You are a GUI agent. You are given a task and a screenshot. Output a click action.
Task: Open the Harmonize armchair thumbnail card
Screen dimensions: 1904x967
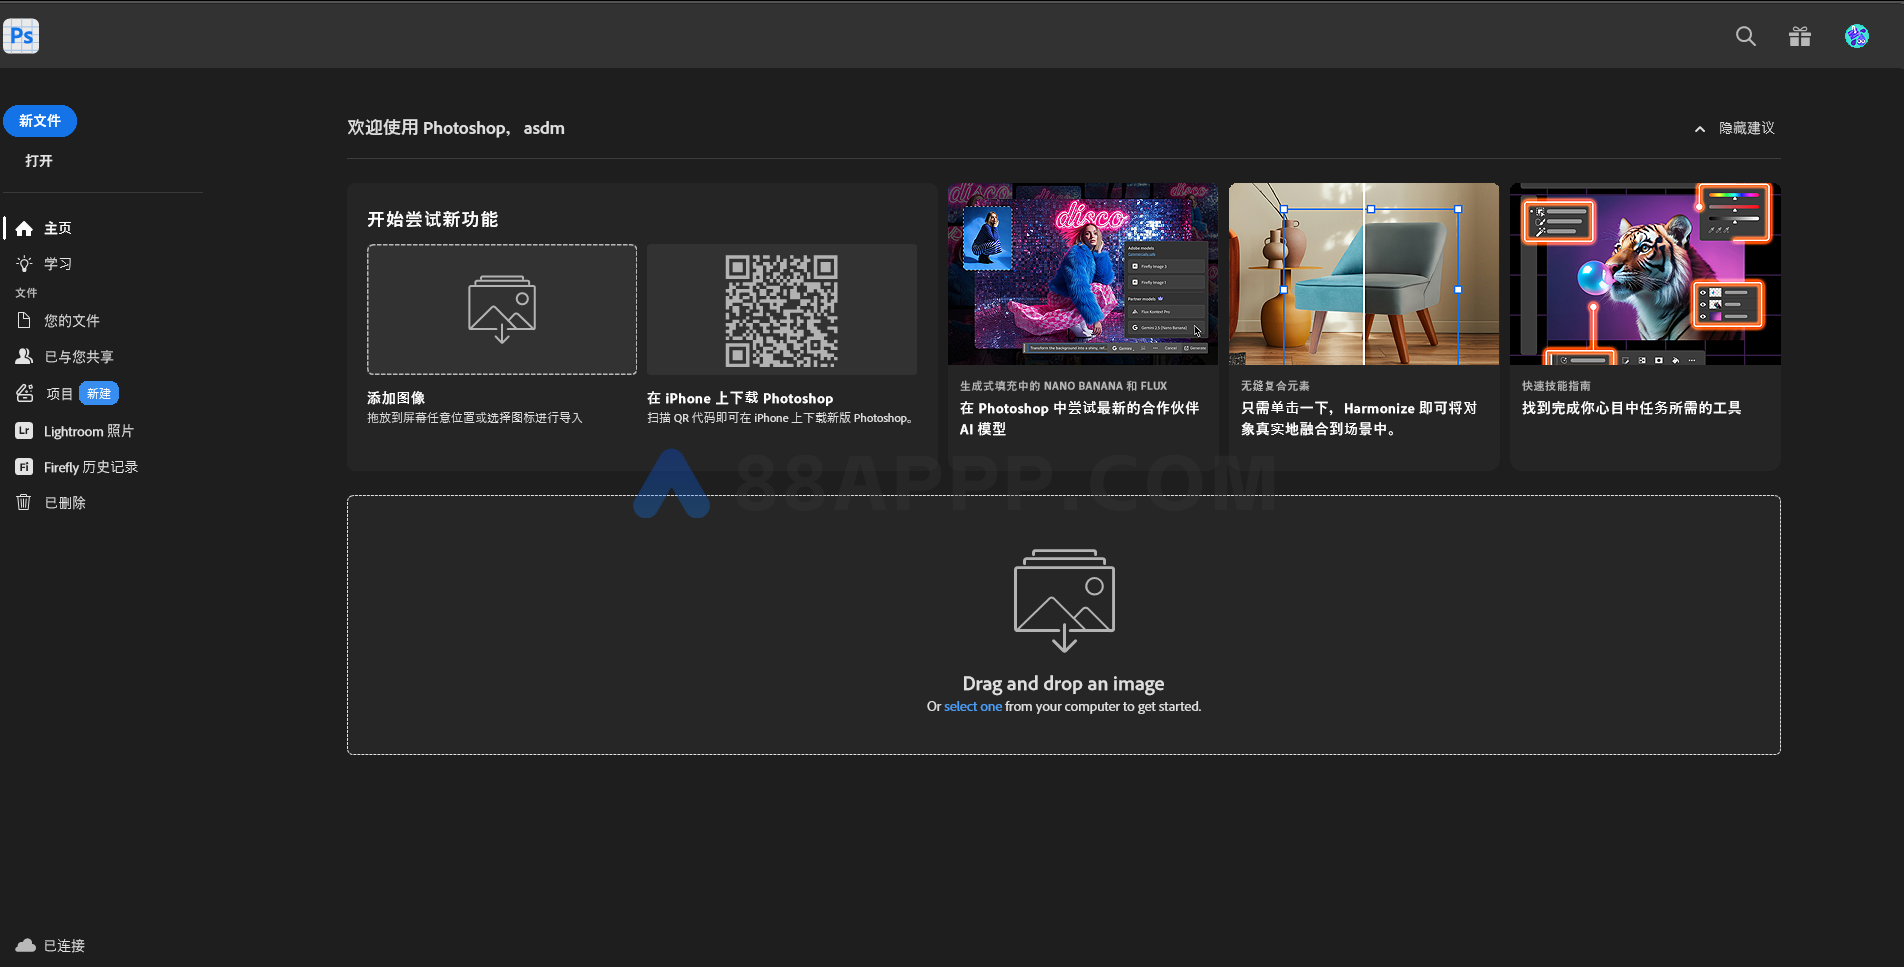pos(1363,274)
